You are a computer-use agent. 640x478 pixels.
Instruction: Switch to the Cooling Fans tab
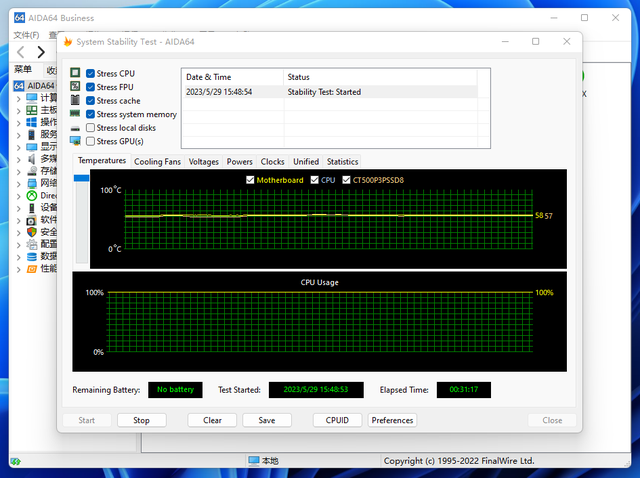[x=157, y=162]
